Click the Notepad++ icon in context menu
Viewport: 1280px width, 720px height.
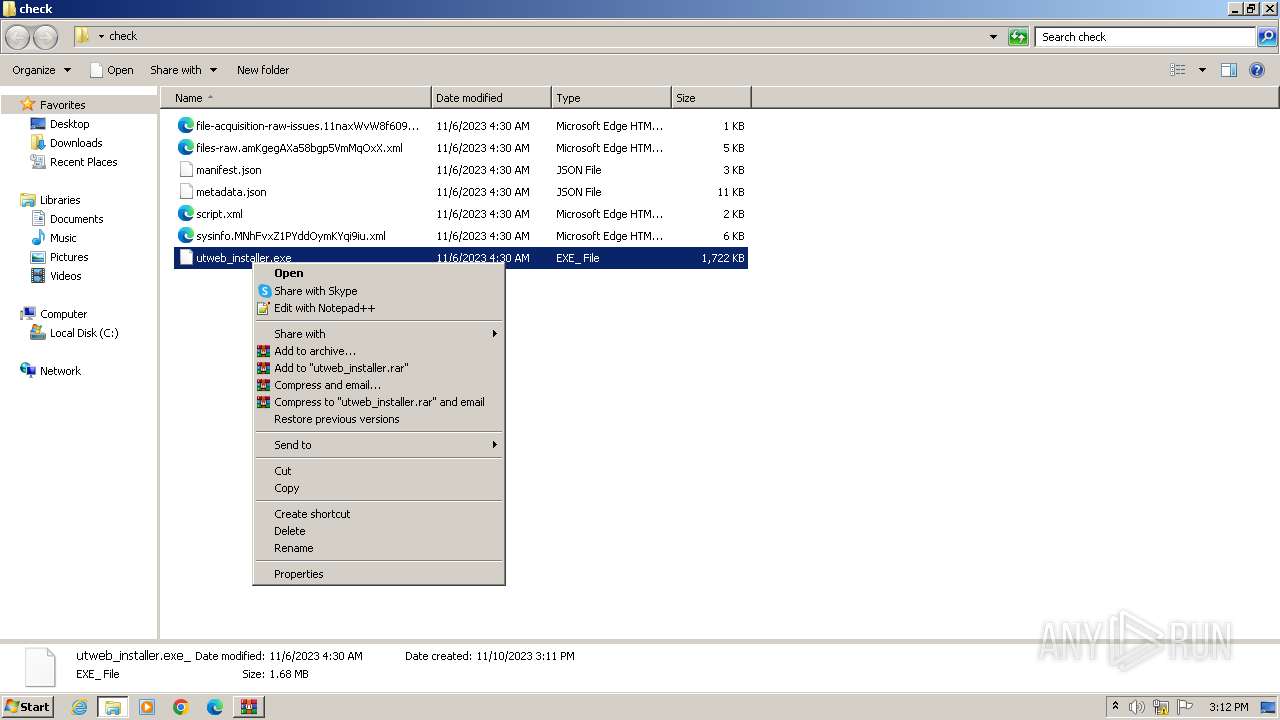264,308
